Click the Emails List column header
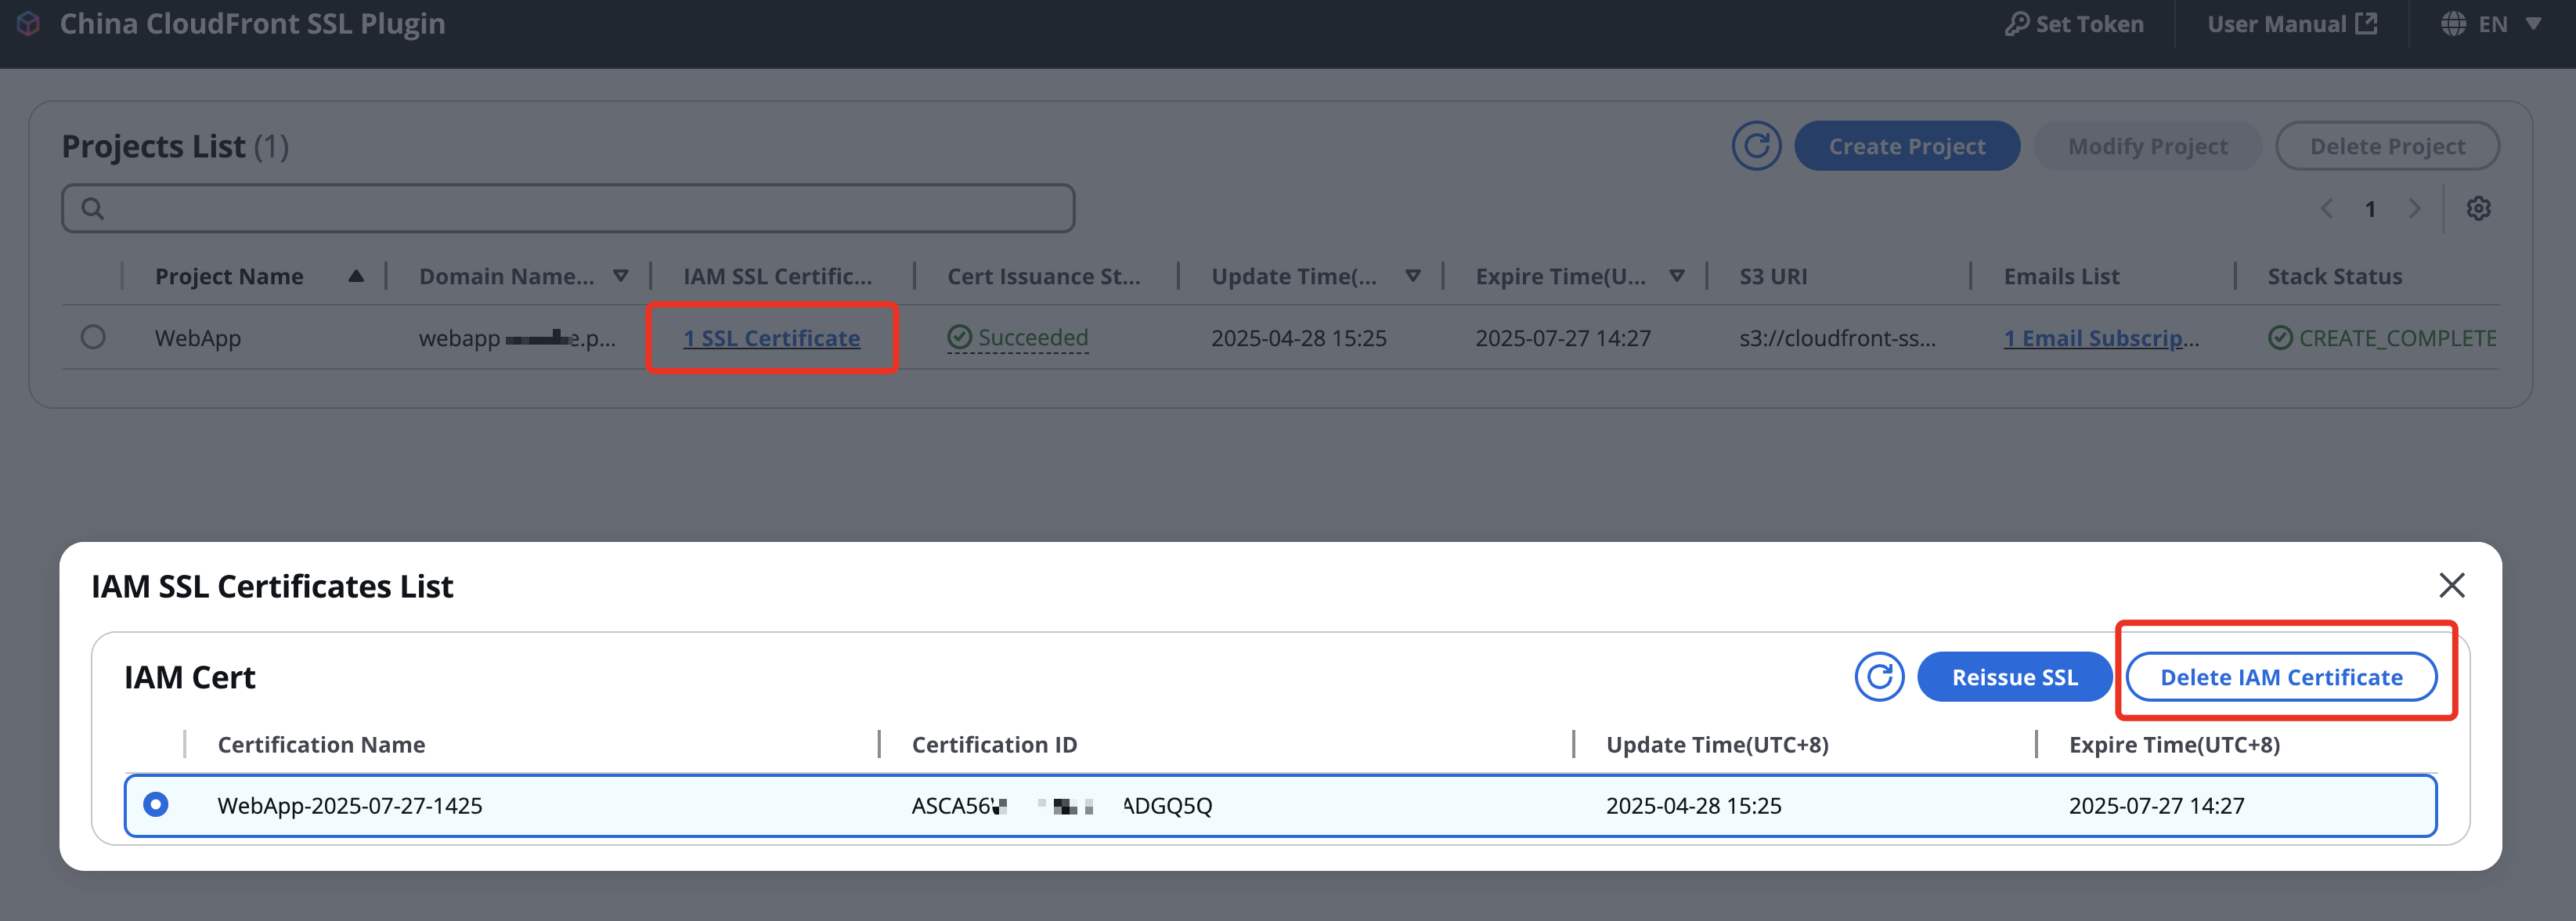2576x921 pixels. click(2061, 276)
